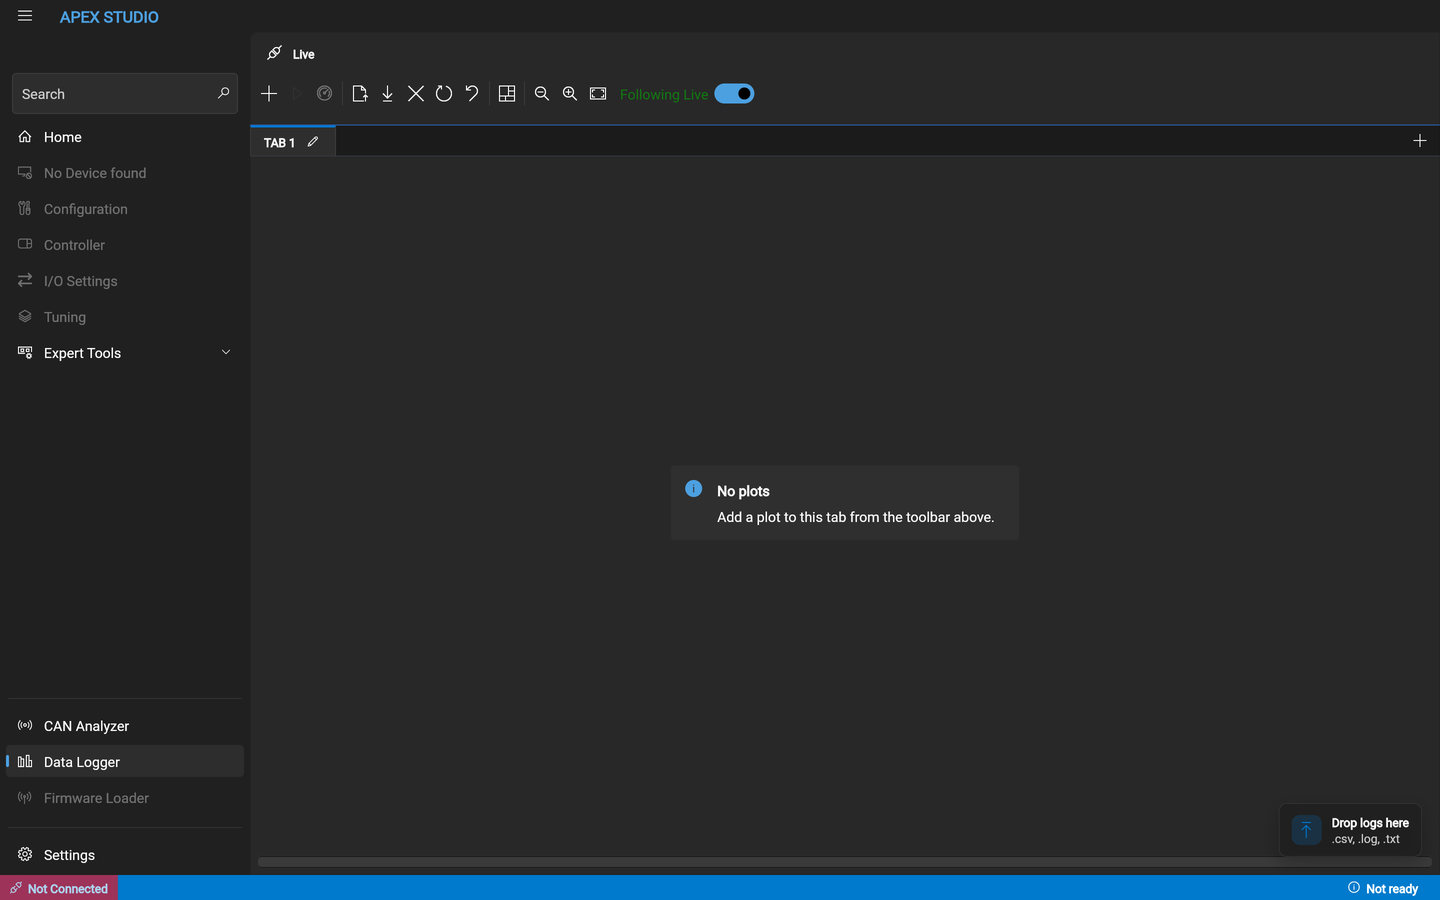The height and width of the screenshot is (900, 1440).
Task: Open Tuning page
Action: [x=125, y=317]
